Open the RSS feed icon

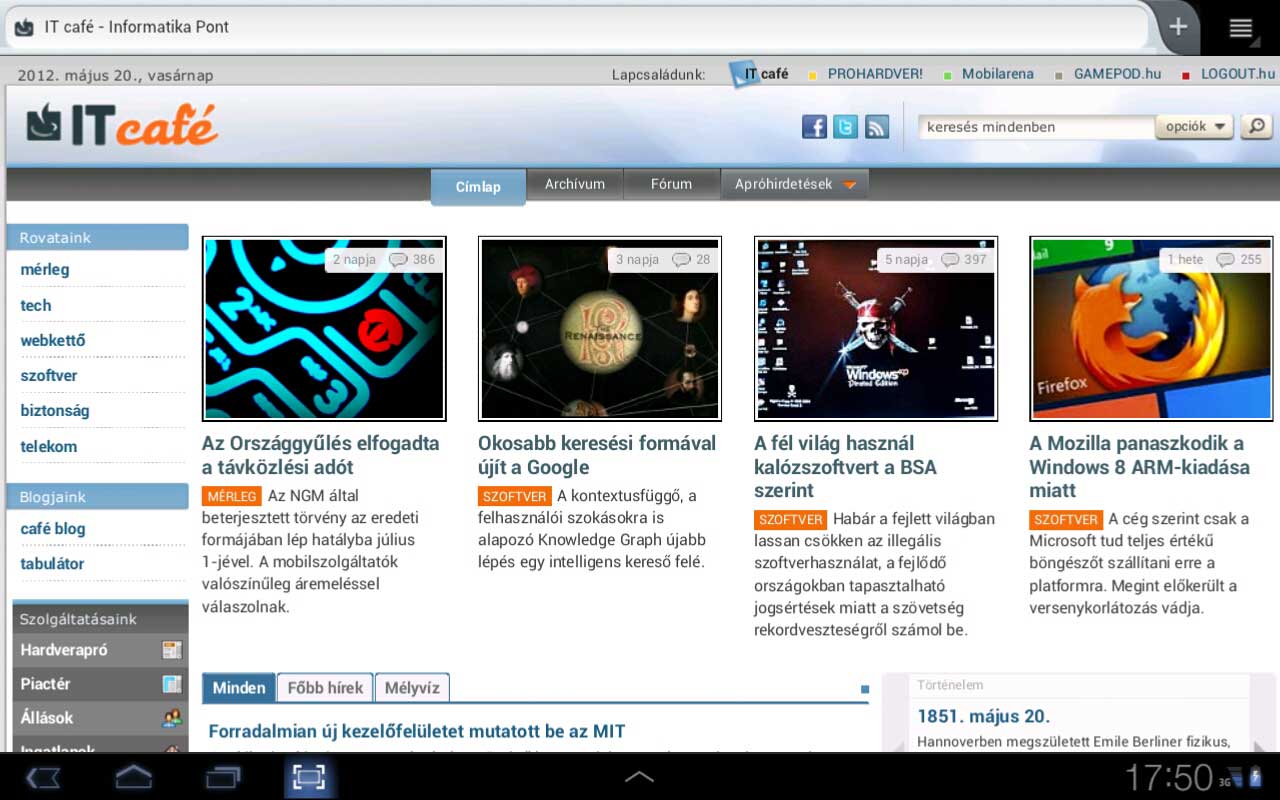(877, 127)
